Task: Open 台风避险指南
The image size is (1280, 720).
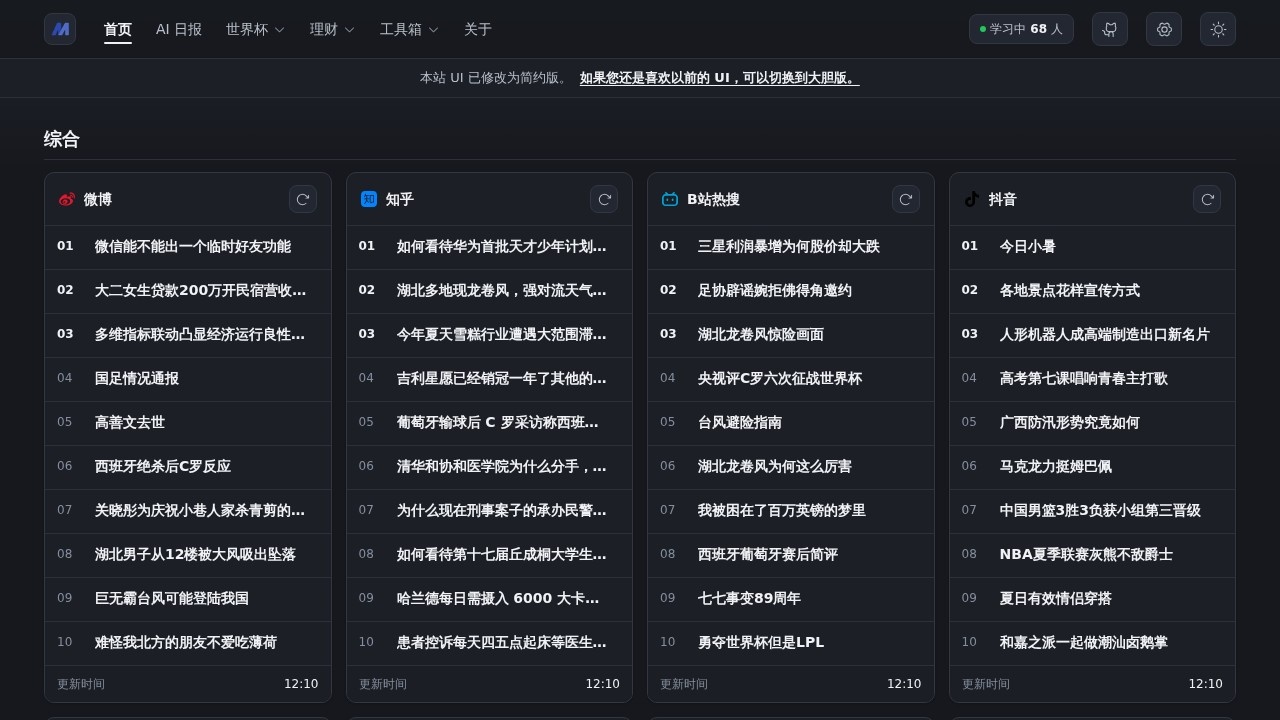Action: point(740,422)
